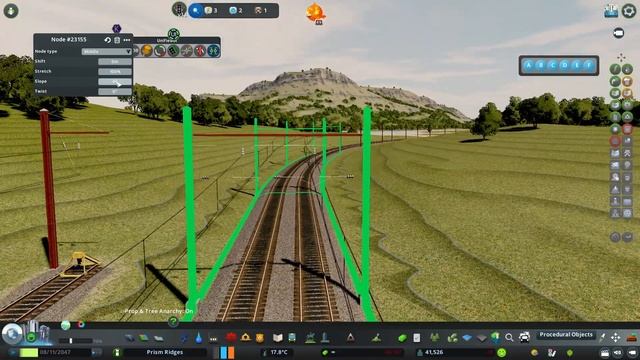640x360 pixels.
Task: Click the D button in blue letter panel
Action: (565, 65)
